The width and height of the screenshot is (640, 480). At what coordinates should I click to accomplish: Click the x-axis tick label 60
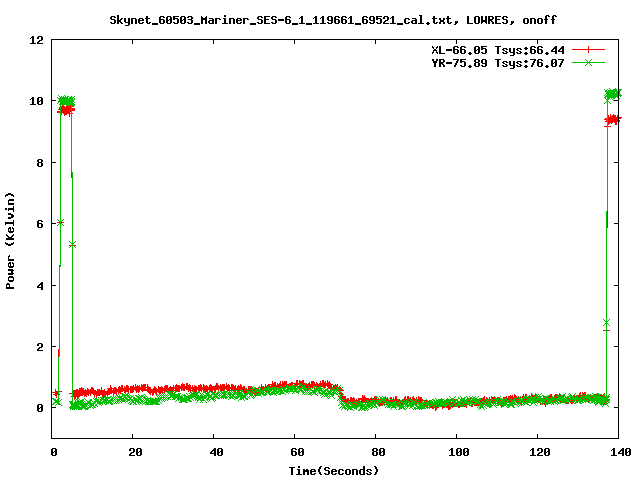pos(297,452)
